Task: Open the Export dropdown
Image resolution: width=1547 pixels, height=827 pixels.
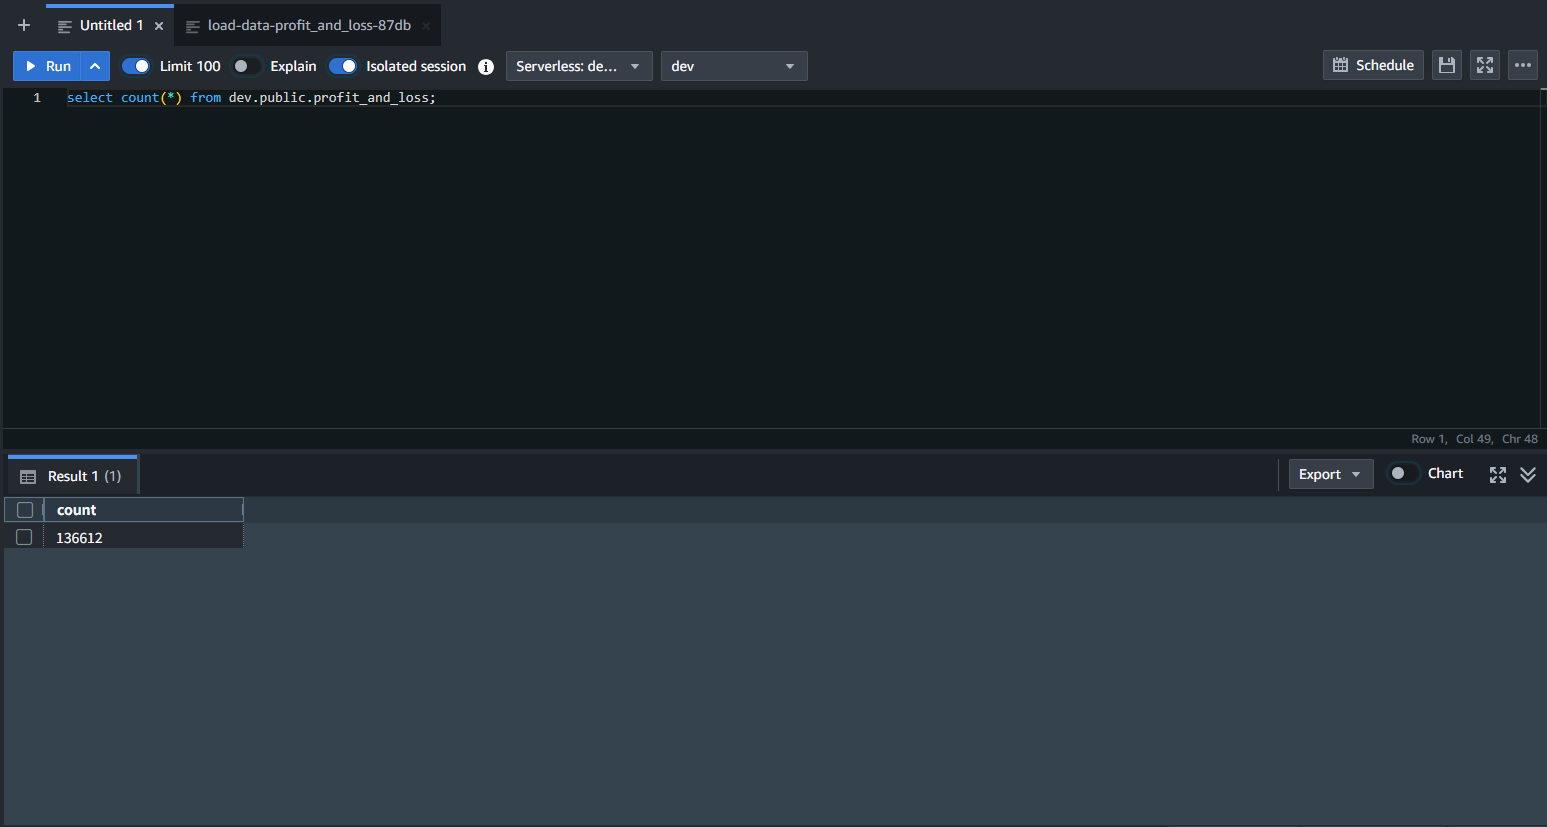Action: (1330, 474)
